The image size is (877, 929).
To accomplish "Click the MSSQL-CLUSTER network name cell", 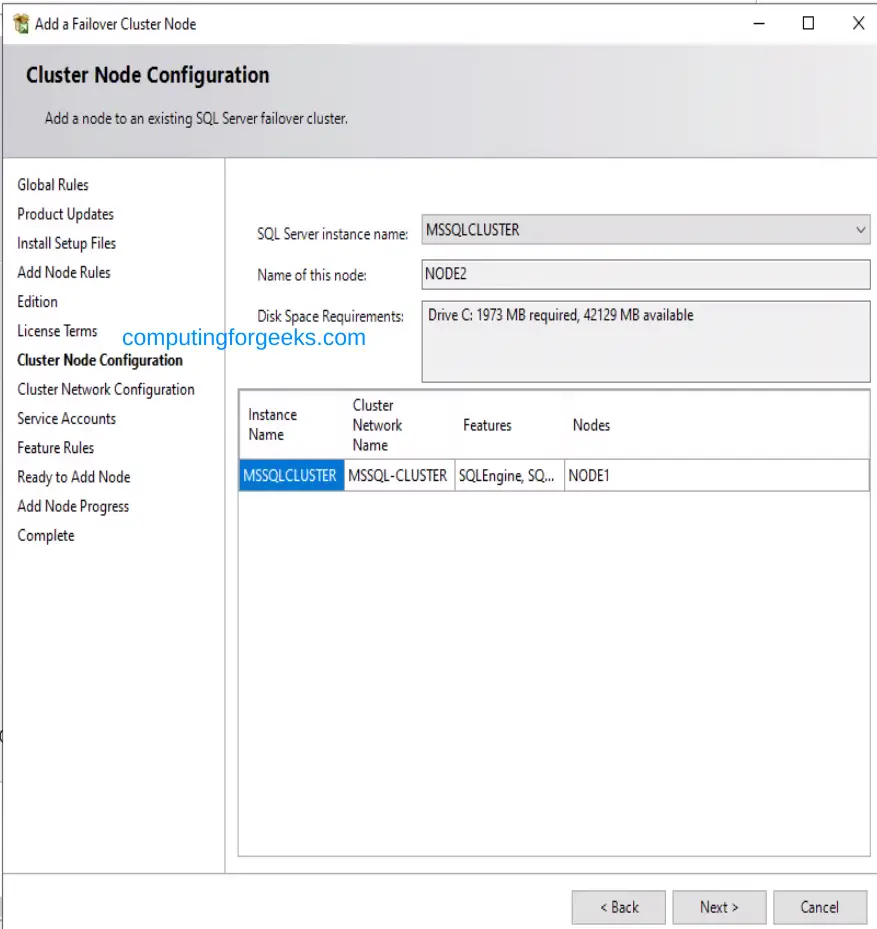I will point(399,475).
